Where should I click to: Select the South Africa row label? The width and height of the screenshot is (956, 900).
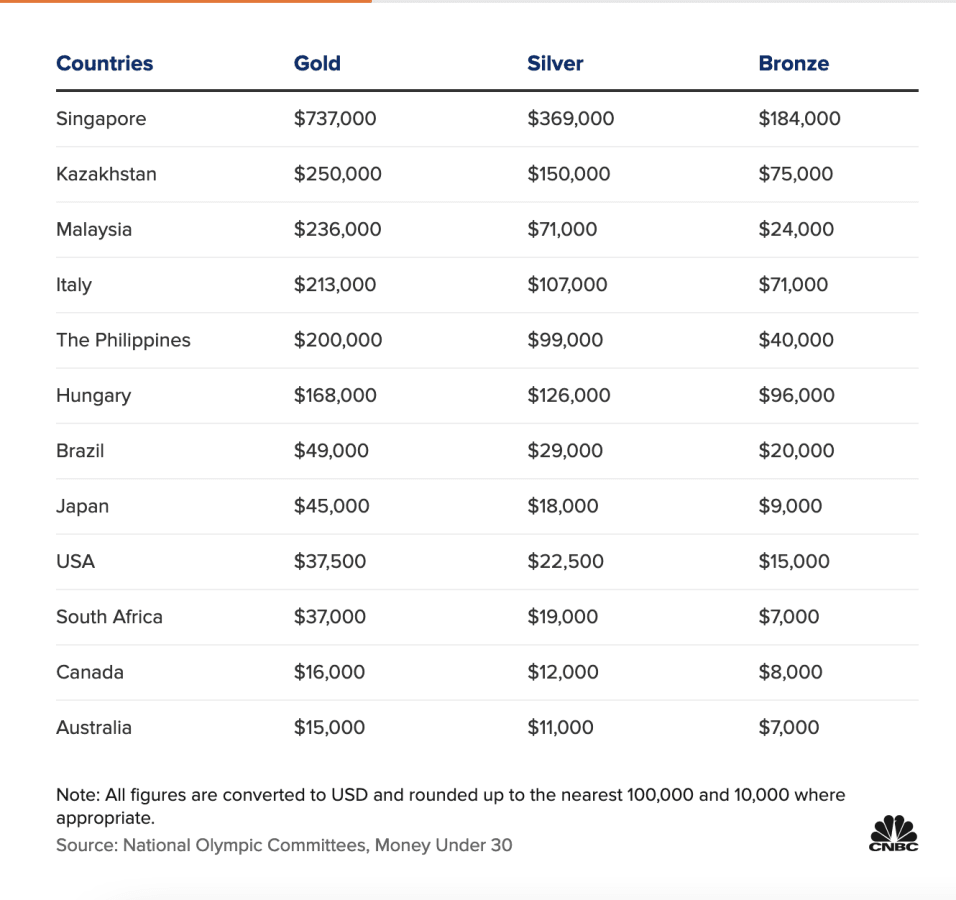(x=109, y=617)
